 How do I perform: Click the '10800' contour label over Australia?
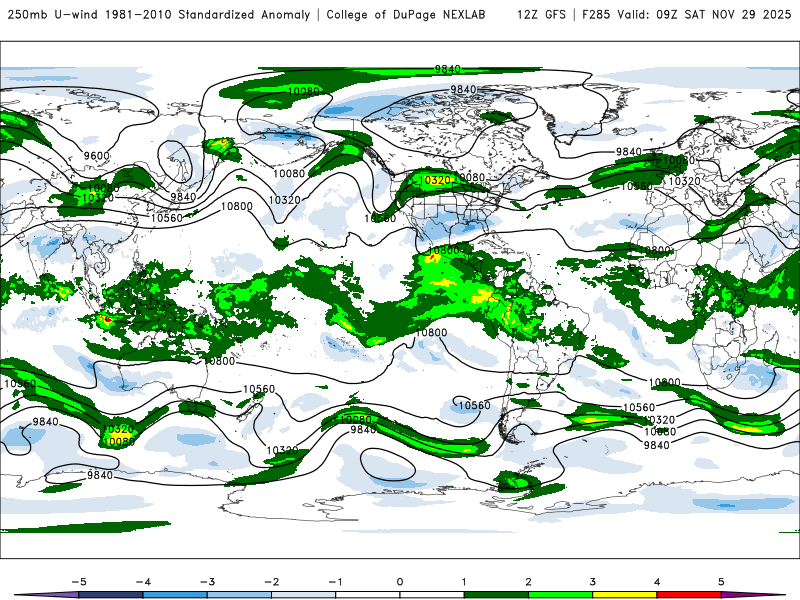point(219,361)
